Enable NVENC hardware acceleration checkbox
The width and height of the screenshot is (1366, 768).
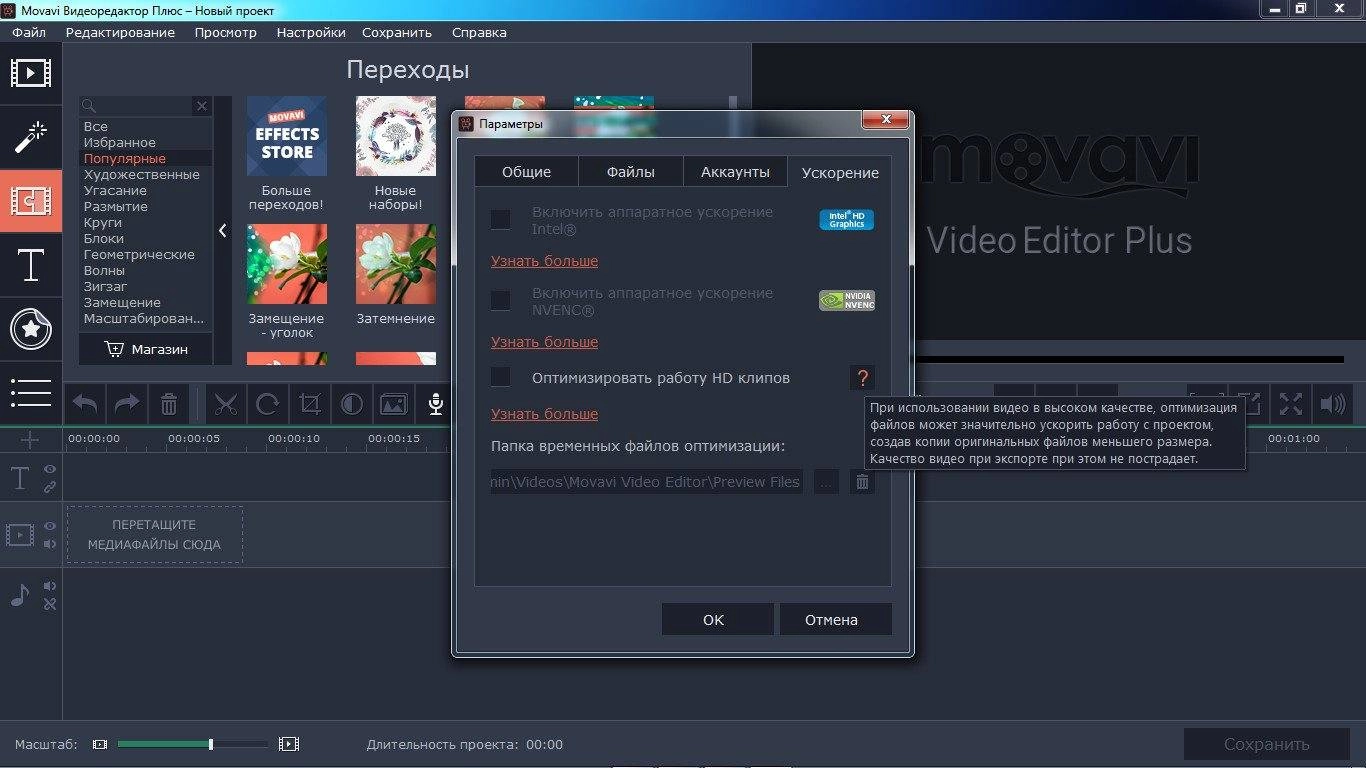pos(500,300)
